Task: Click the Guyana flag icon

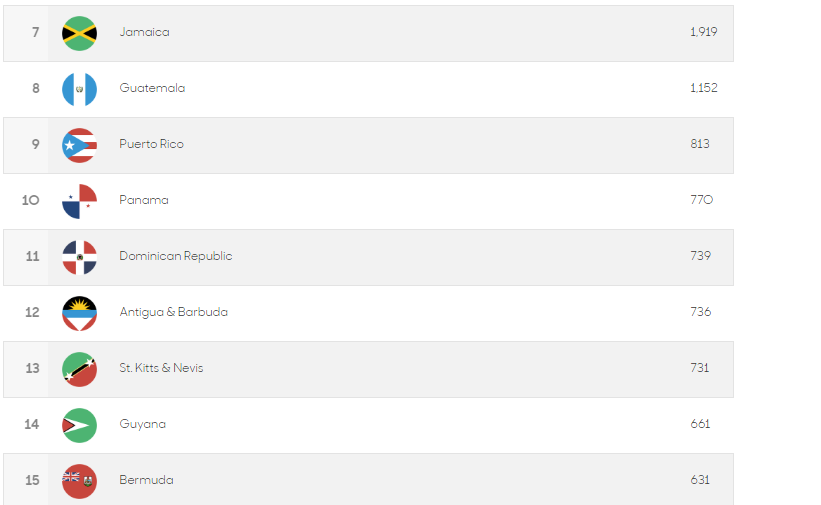Action: click(80, 425)
